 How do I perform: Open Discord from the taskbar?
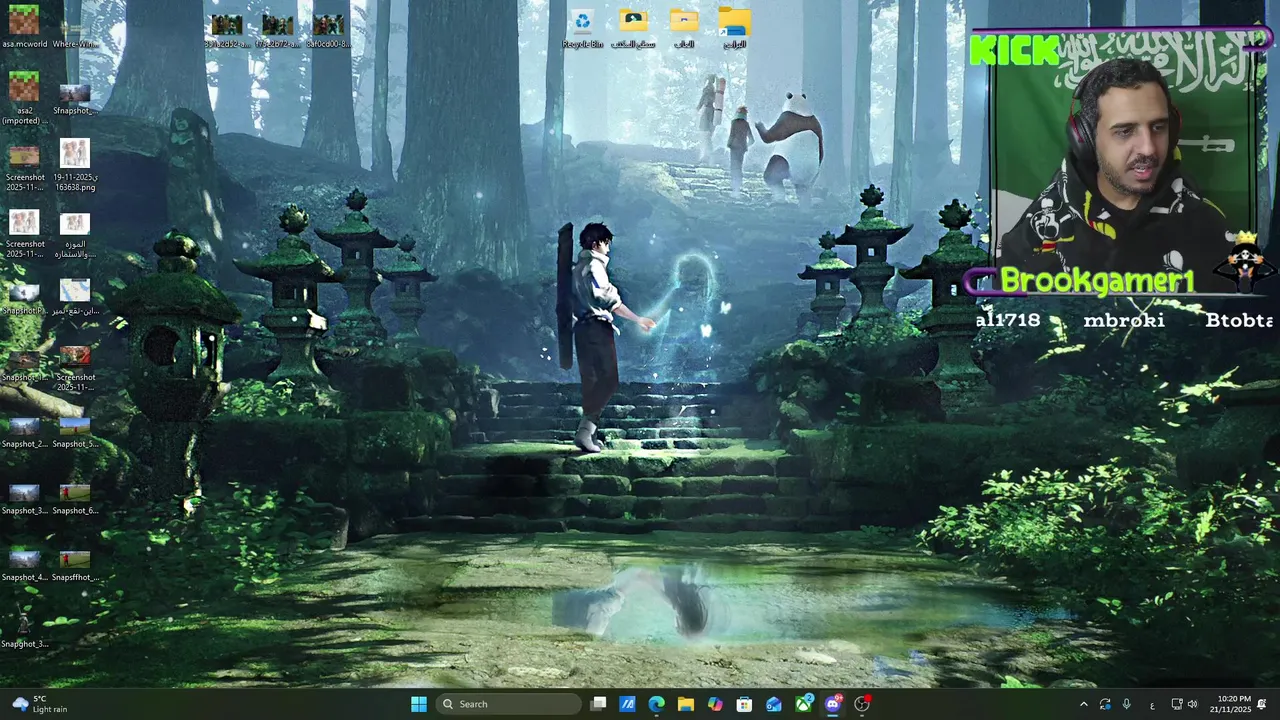click(x=833, y=704)
